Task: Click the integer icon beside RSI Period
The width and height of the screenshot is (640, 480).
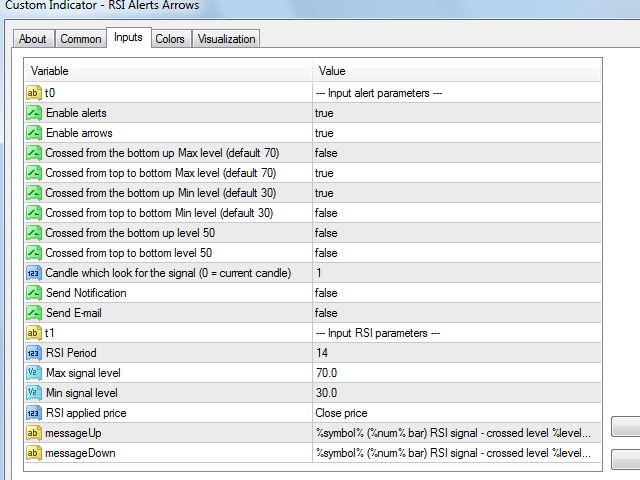Action: click(x=34, y=353)
